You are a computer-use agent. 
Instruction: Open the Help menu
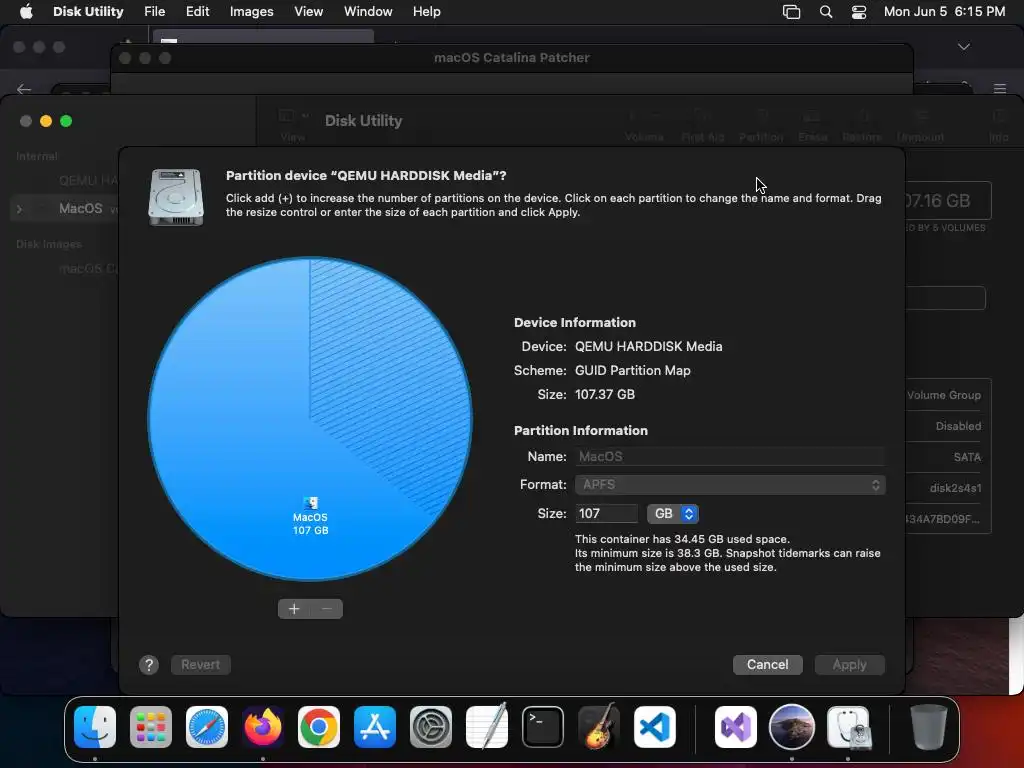coord(426,12)
